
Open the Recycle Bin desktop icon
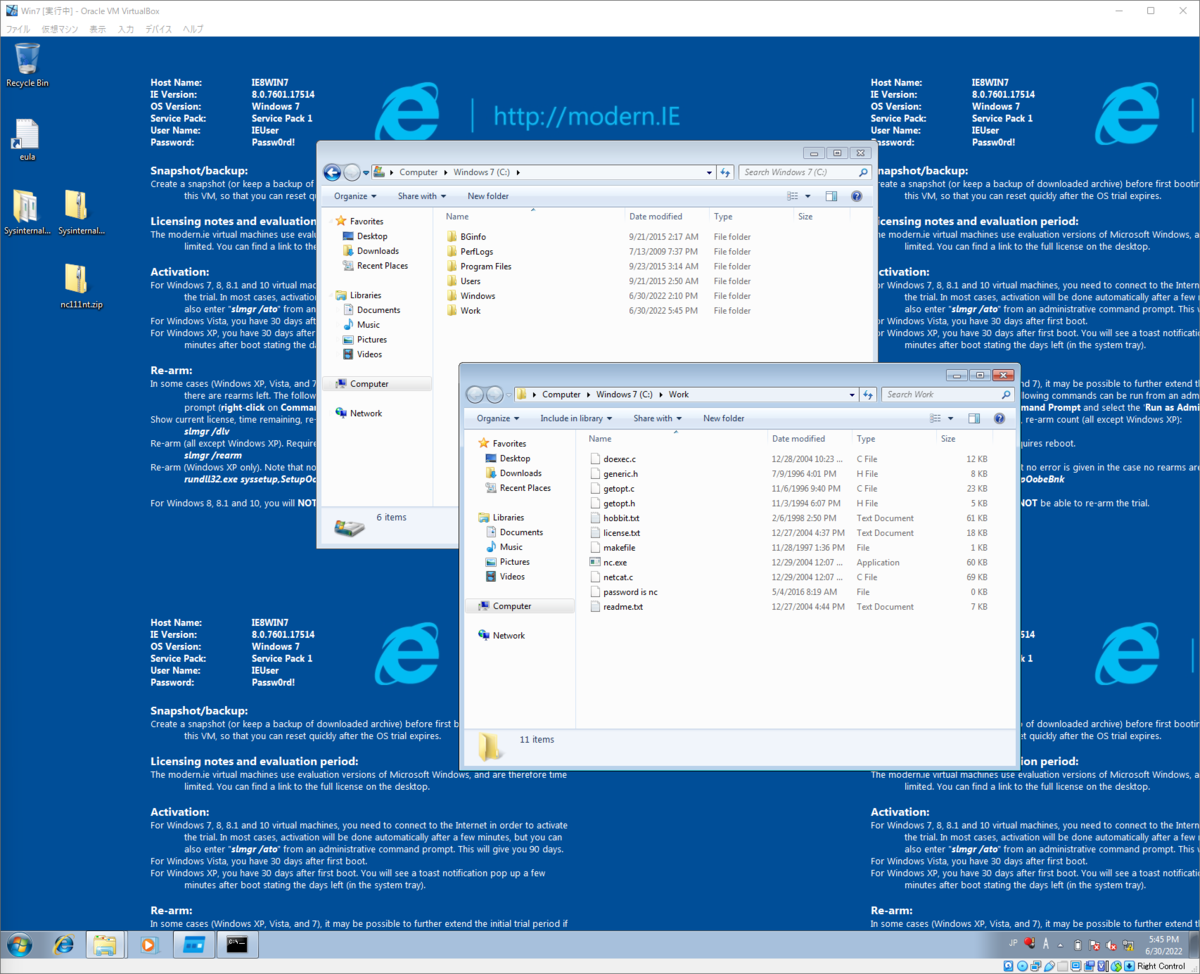[27, 65]
